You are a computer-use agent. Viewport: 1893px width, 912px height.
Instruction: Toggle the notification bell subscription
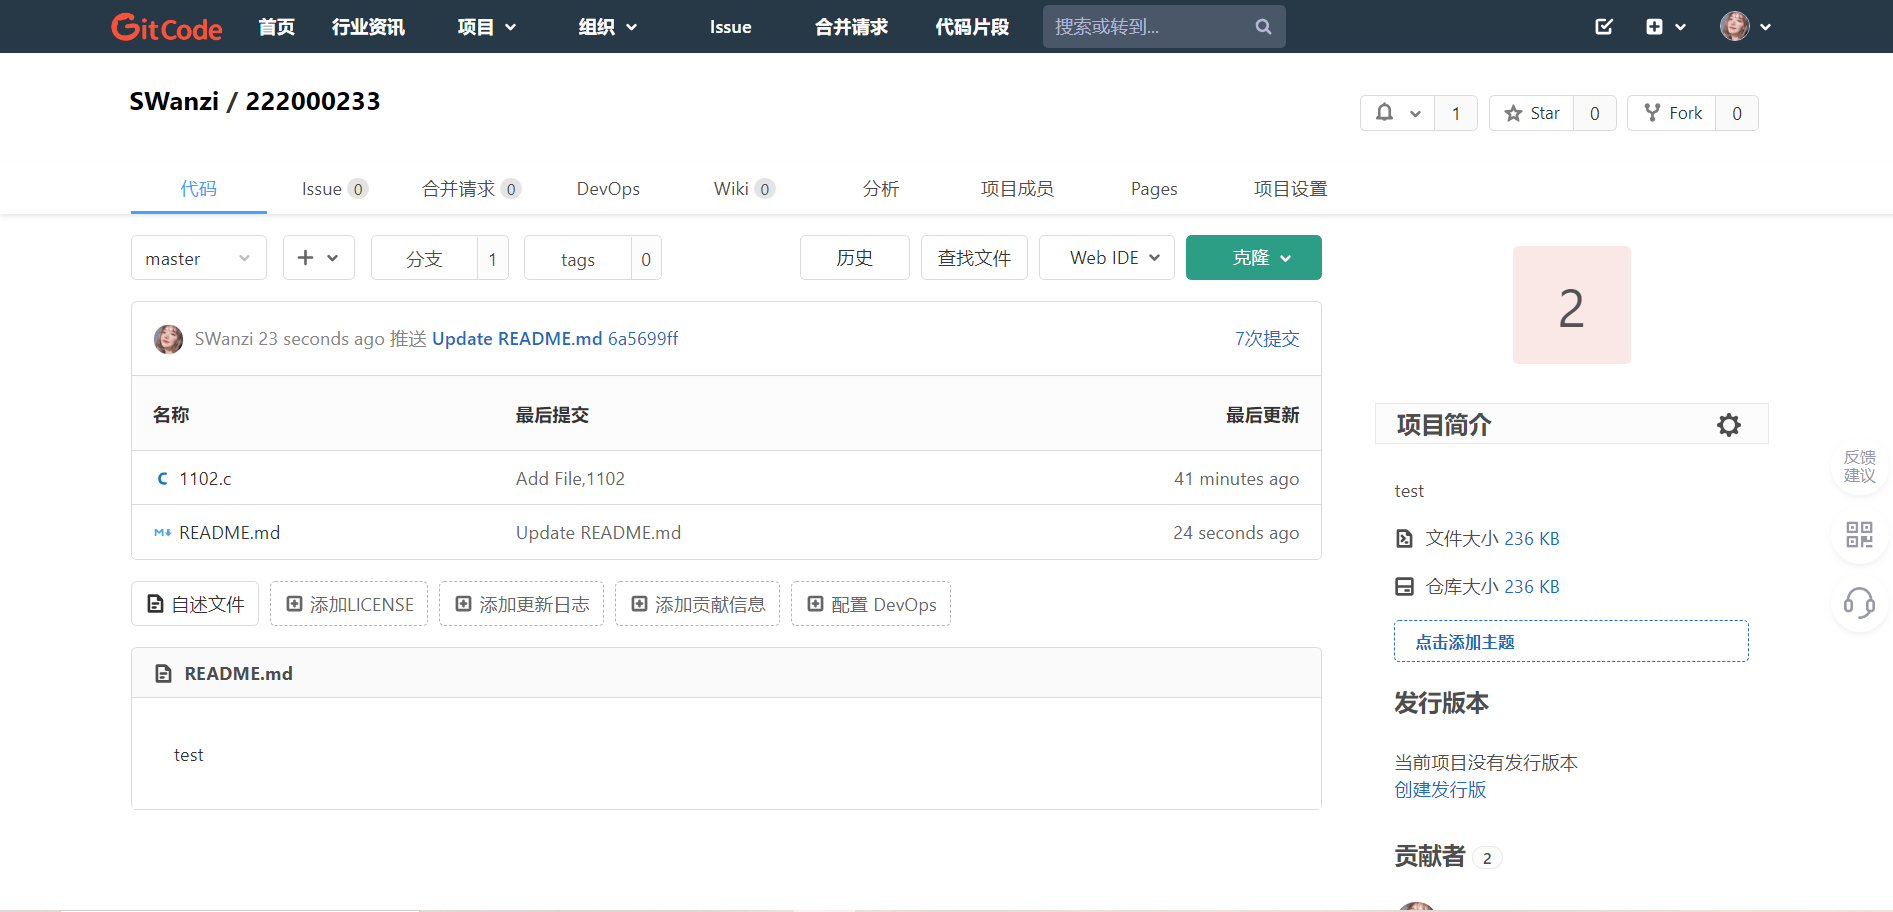pos(1397,113)
